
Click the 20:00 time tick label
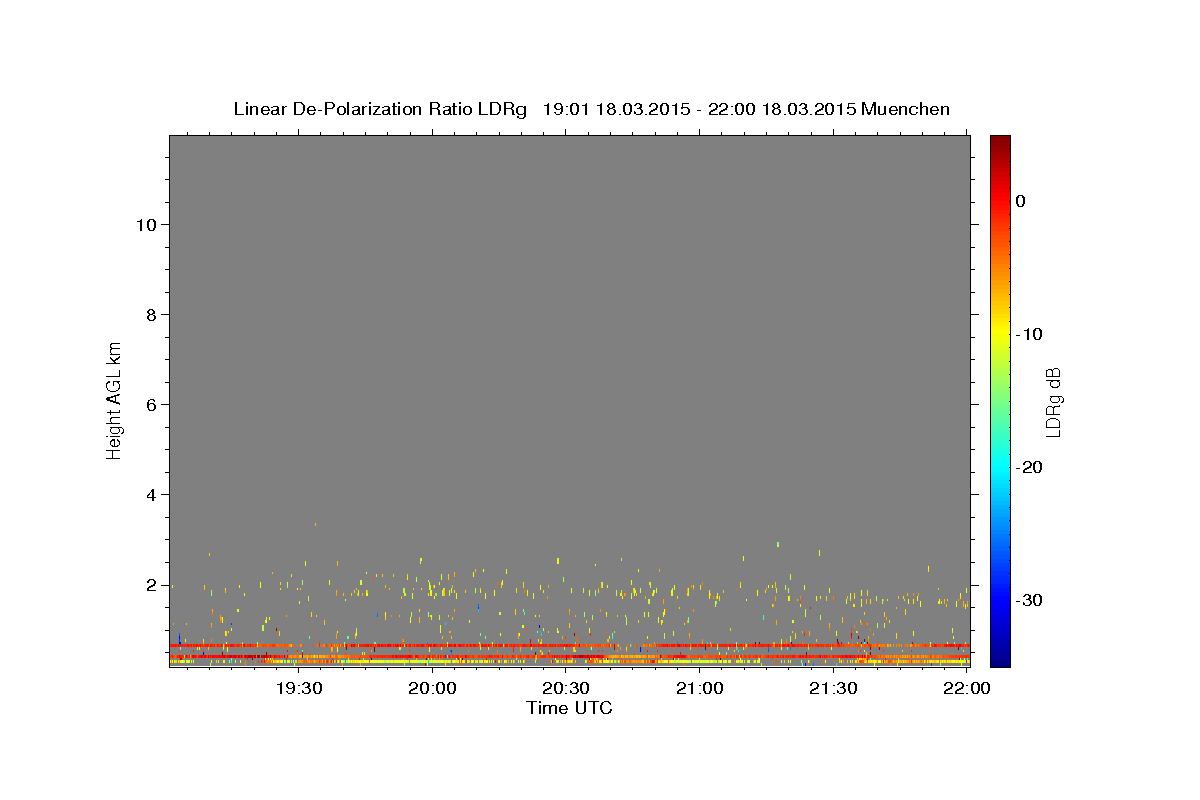tap(433, 688)
